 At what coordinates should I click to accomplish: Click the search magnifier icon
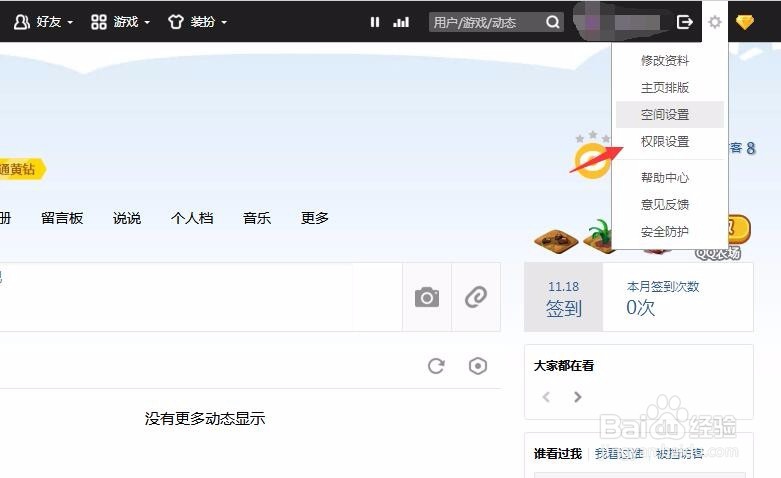click(552, 22)
